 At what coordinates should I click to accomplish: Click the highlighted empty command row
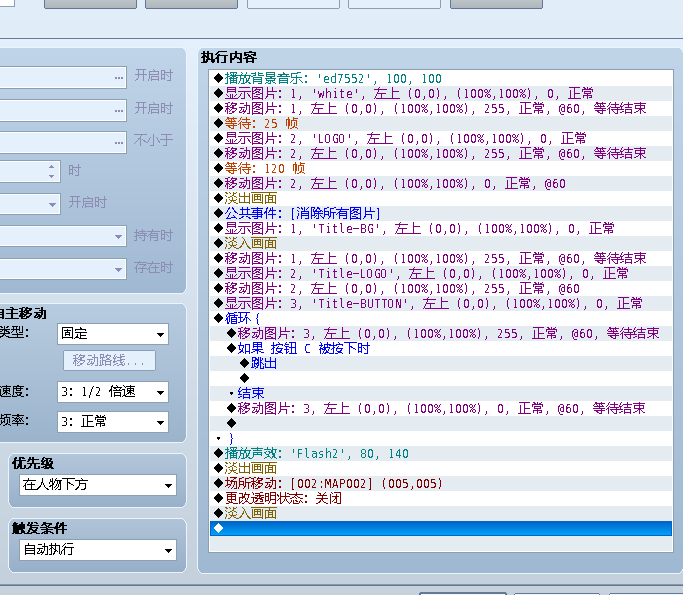tap(441, 528)
